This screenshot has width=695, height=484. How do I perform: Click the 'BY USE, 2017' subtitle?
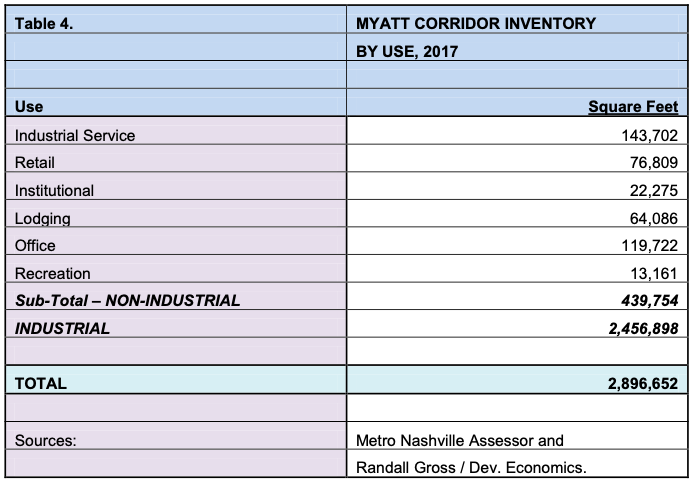coord(407,51)
